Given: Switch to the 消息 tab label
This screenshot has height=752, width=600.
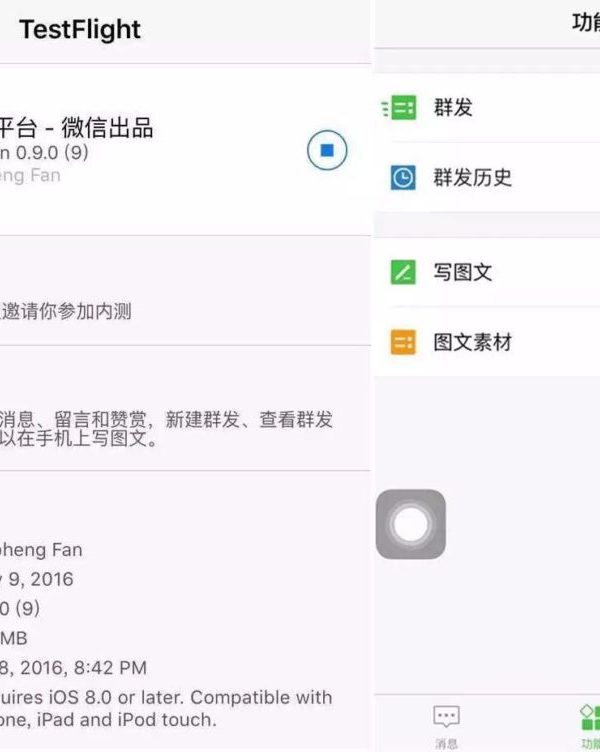Looking at the screenshot, I should point(446,743).
